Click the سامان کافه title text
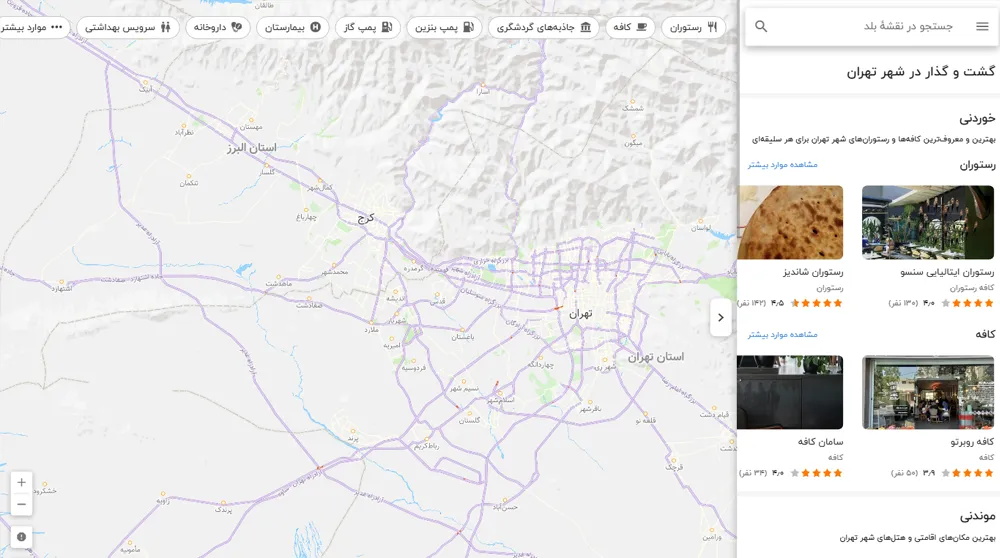Viewport: 1000px width, 558px height. 820,442
